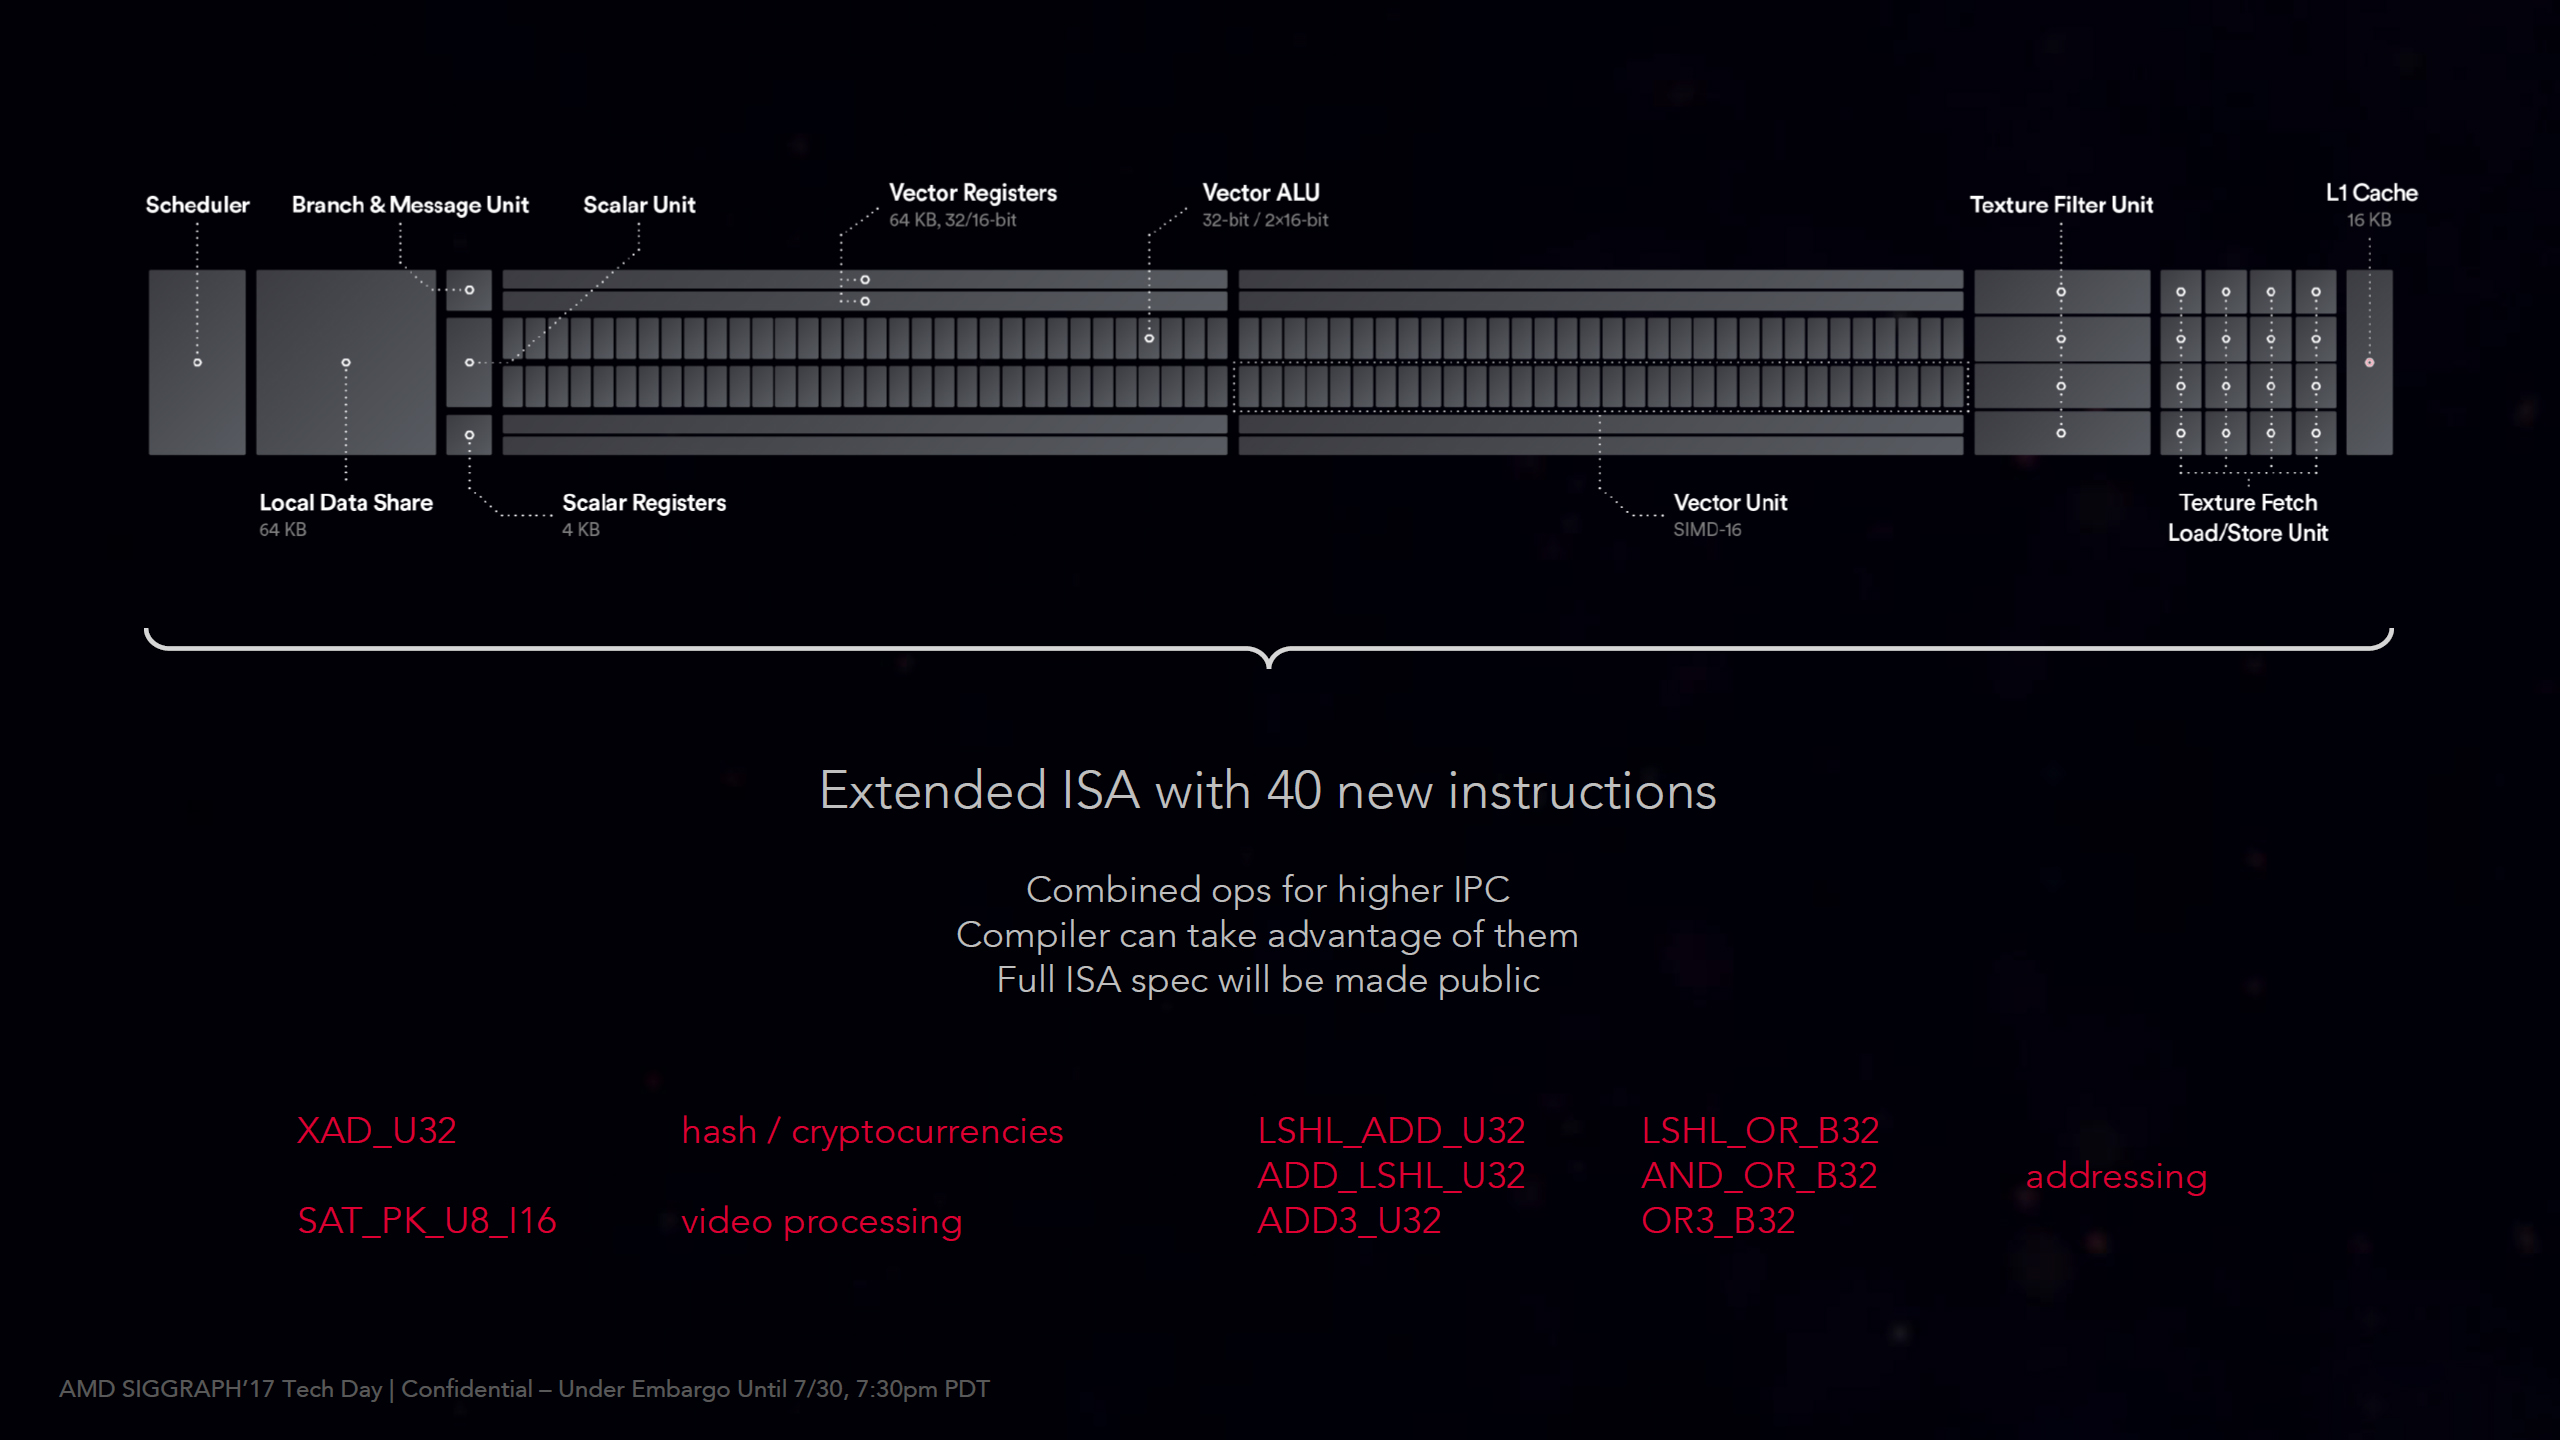Click the Scalar Unit label

click(639, 205)
